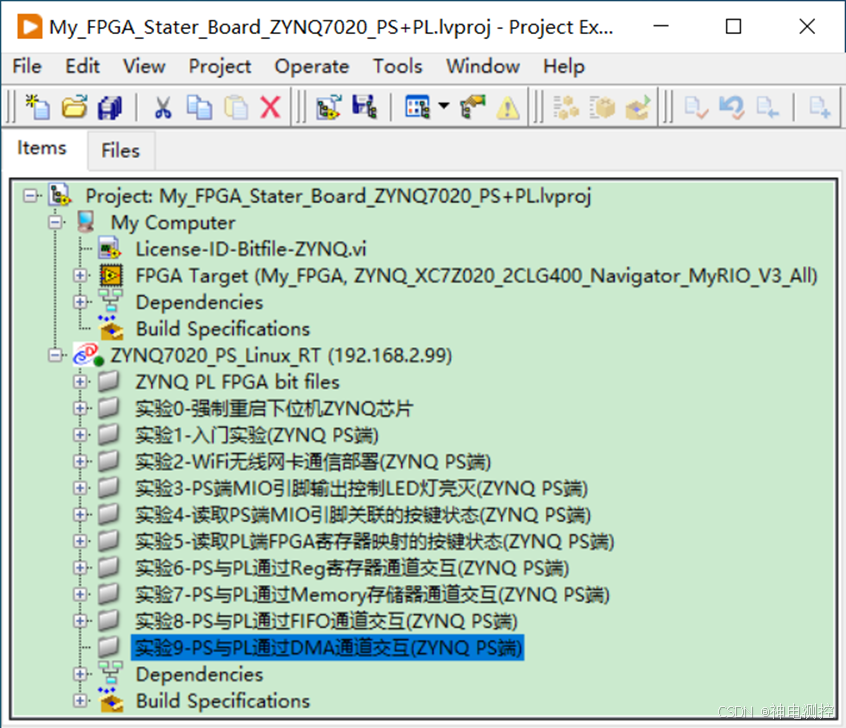Open the File menu
Viewport: 846px width, 728px height.
(x=26, y=66)
